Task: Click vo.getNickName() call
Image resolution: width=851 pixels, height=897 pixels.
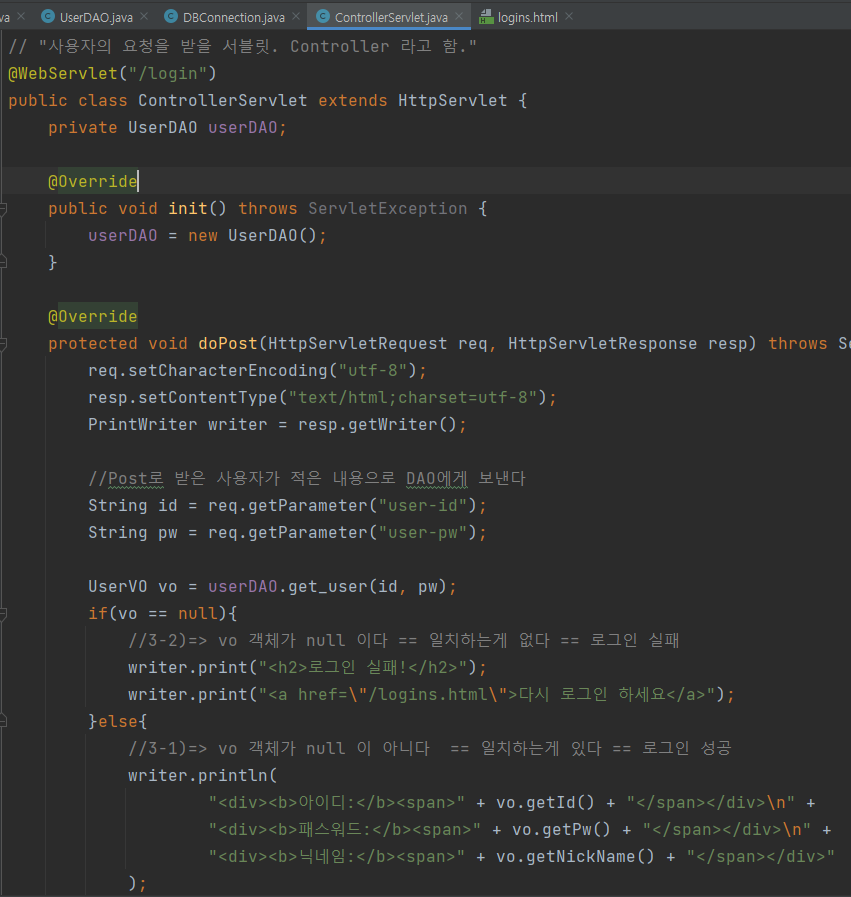Action: (575, 856)
